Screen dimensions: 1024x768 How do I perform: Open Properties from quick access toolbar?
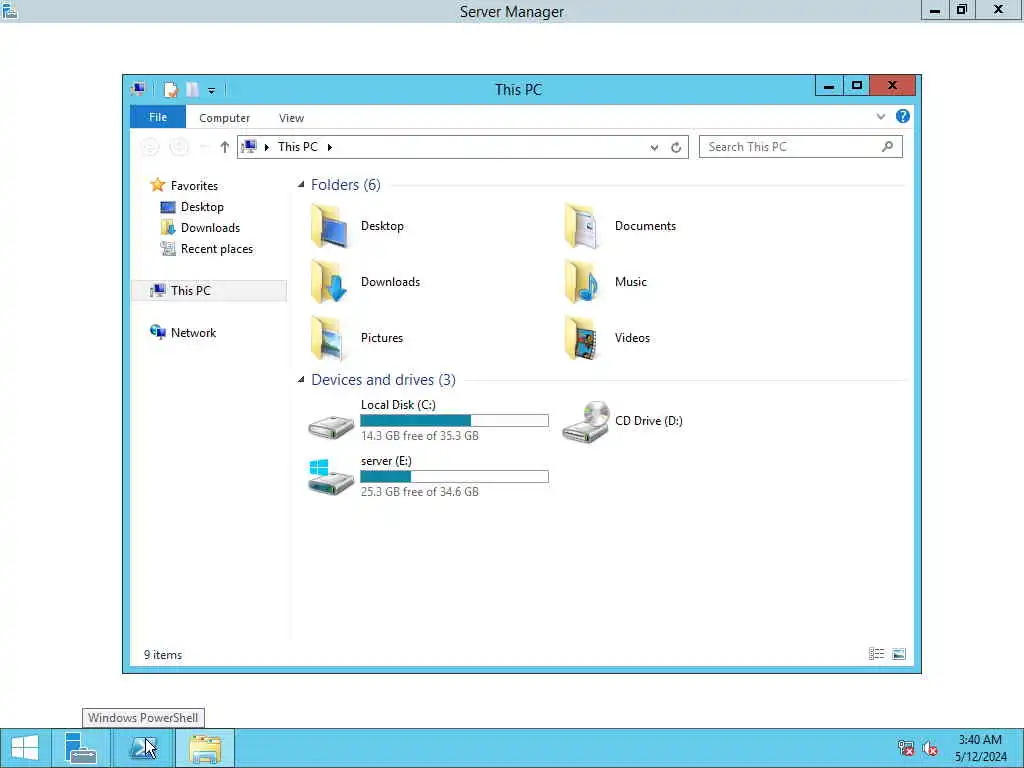coord(170,89)
